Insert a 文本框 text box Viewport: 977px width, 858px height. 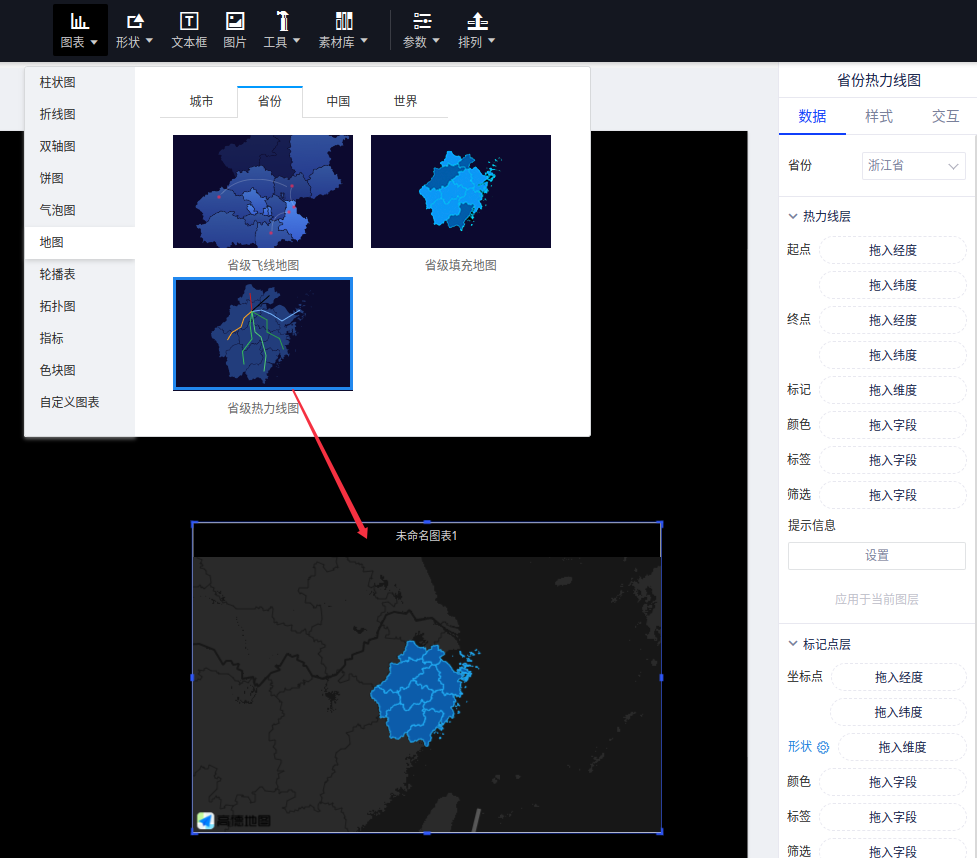[x=188, y=30]
